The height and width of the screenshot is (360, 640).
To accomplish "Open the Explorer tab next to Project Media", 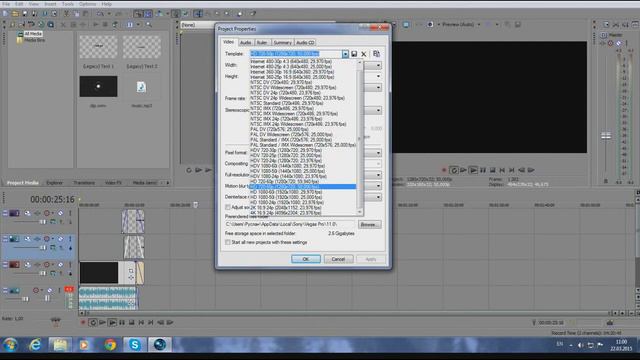I will 54,183.
